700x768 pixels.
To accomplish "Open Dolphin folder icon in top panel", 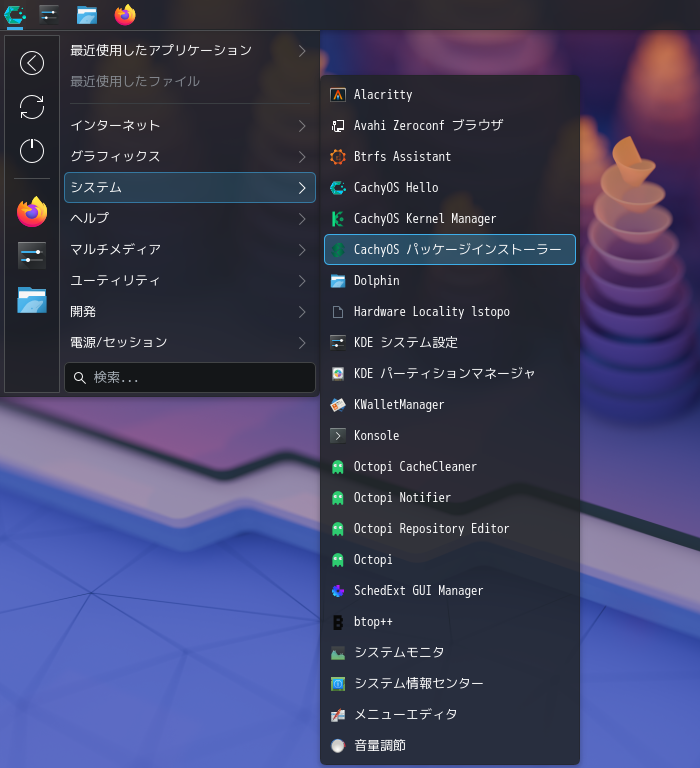I will click(87, 15).
